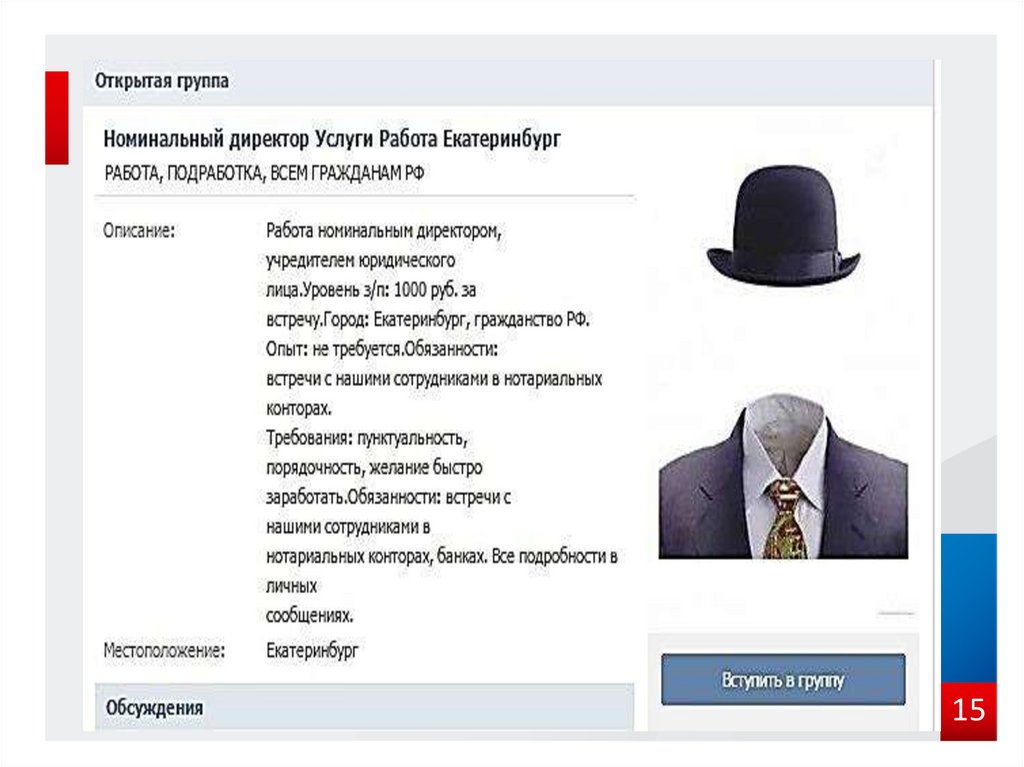Select the "Открытая группа" header bar
The width and height of the screenshot is (1024, 767).
[x=162, y=82]
